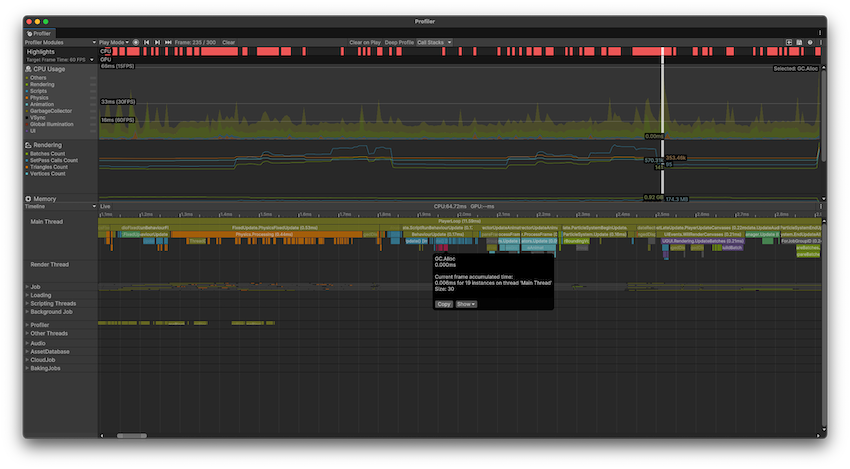Click the save profiler data icon
This screenshot has height=469, width=850.
coord(799,42)
